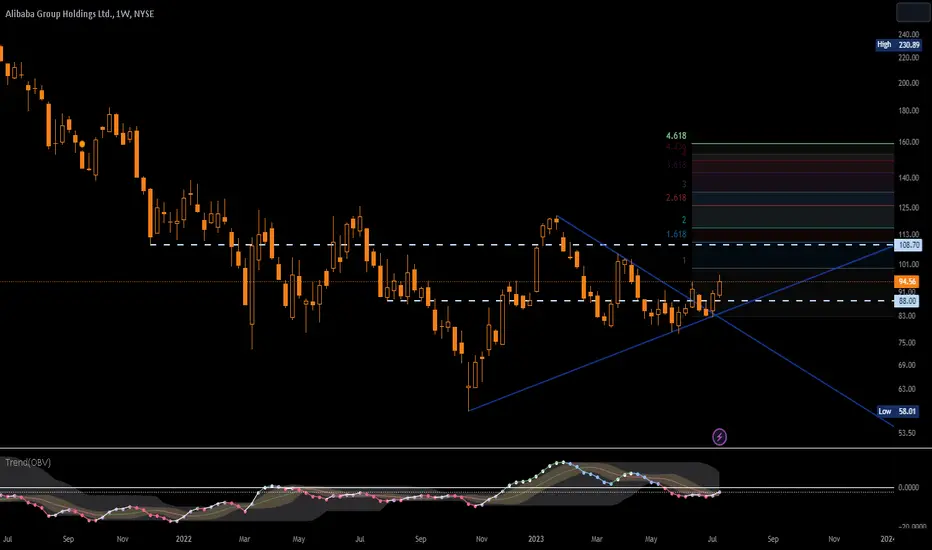Click the 240.00 price axis label
The width and height of the screenshot is (932, 550).
[x=908, y=34]
